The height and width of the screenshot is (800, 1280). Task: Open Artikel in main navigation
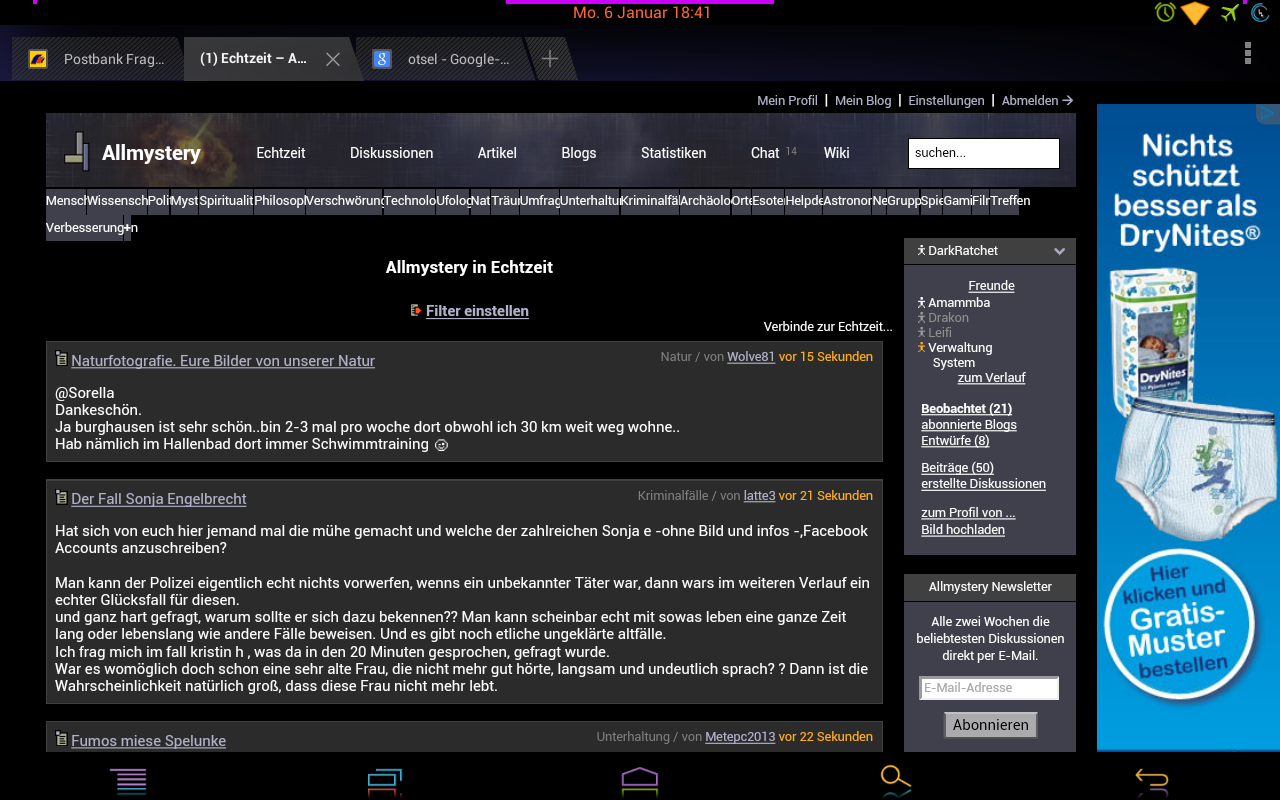pyautogui.click(x=497, y=153)
